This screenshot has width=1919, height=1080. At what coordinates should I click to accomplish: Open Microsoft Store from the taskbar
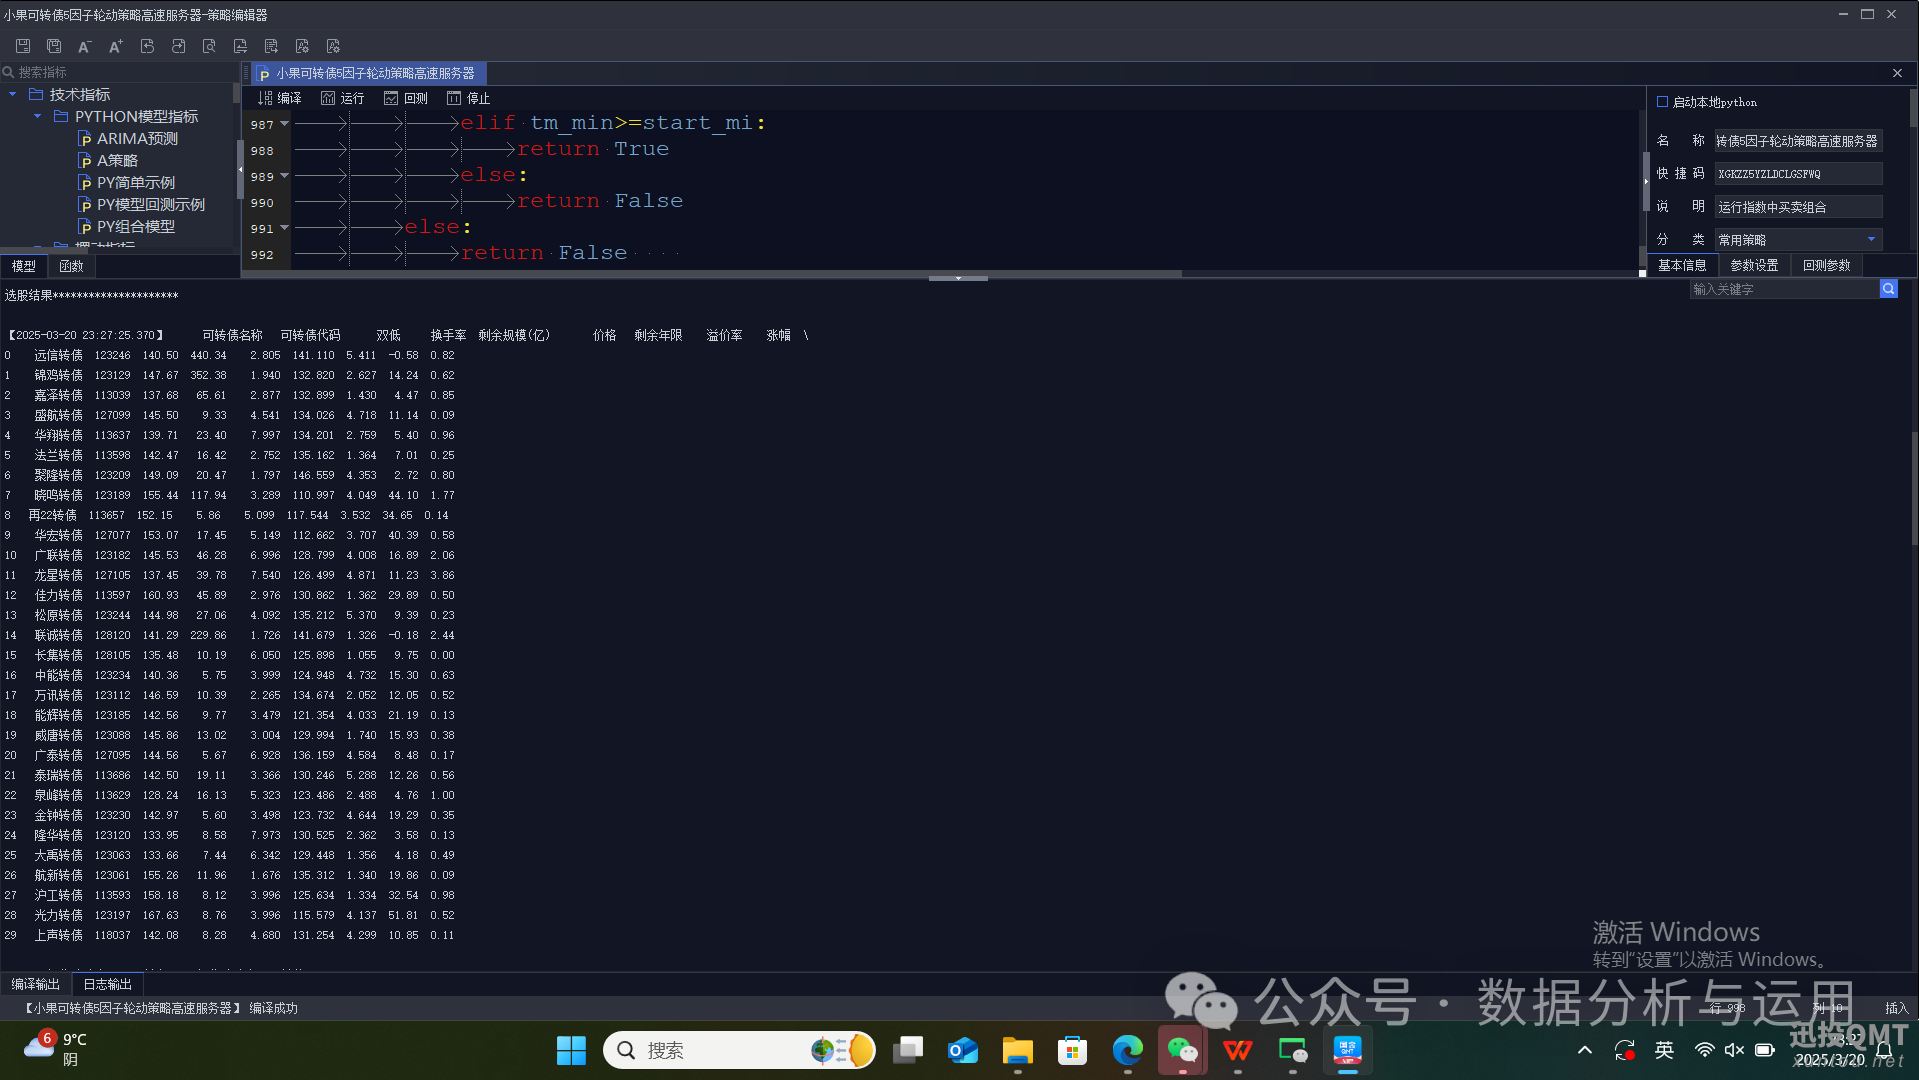point(1072,1050)
